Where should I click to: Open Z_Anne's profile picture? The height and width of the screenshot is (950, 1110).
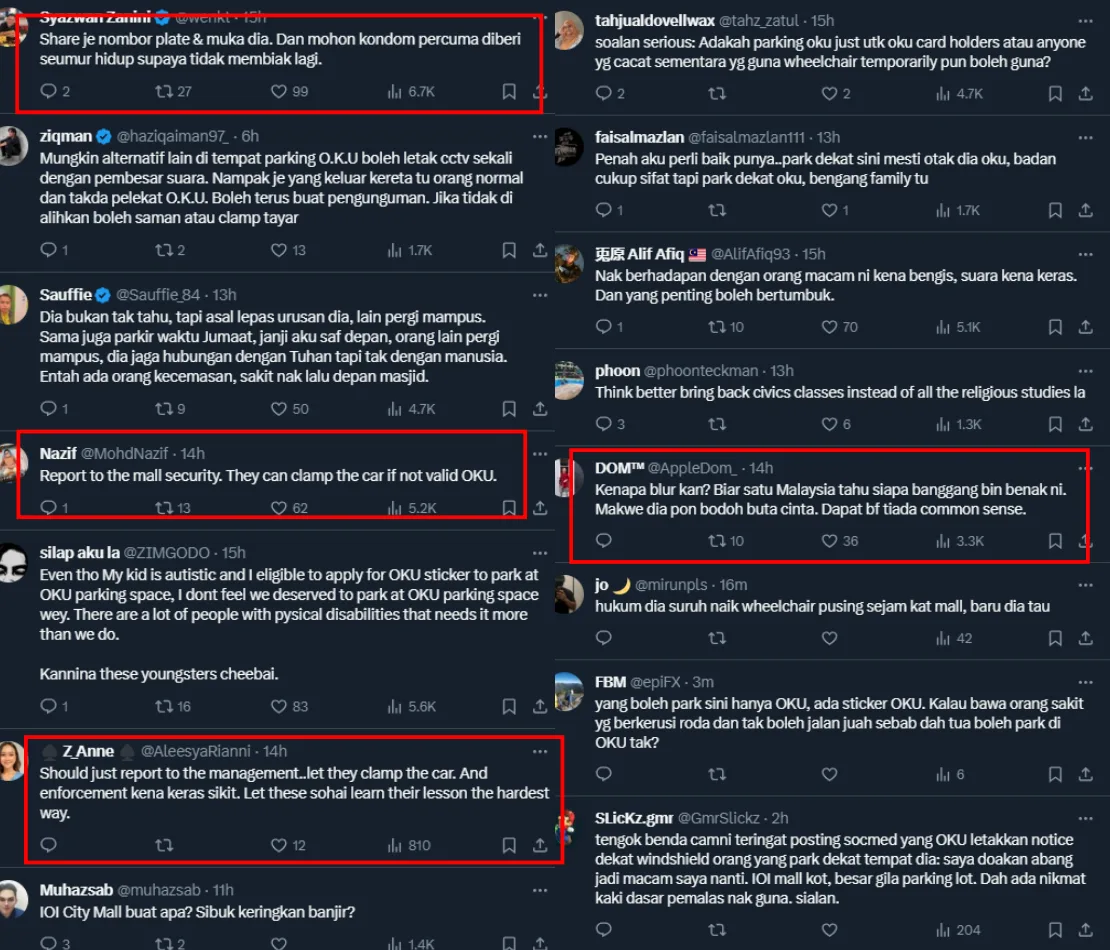11,761
